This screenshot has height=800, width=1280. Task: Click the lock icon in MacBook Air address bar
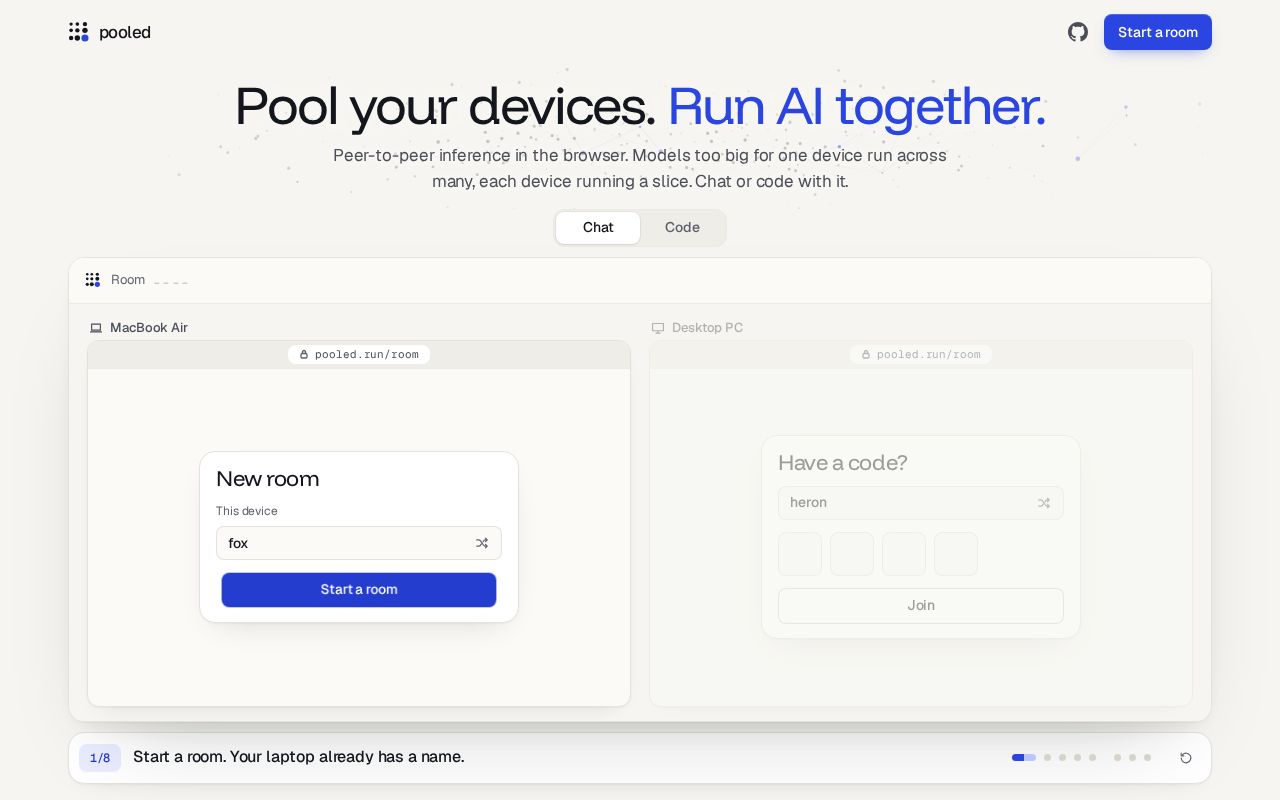click(304, 355)
